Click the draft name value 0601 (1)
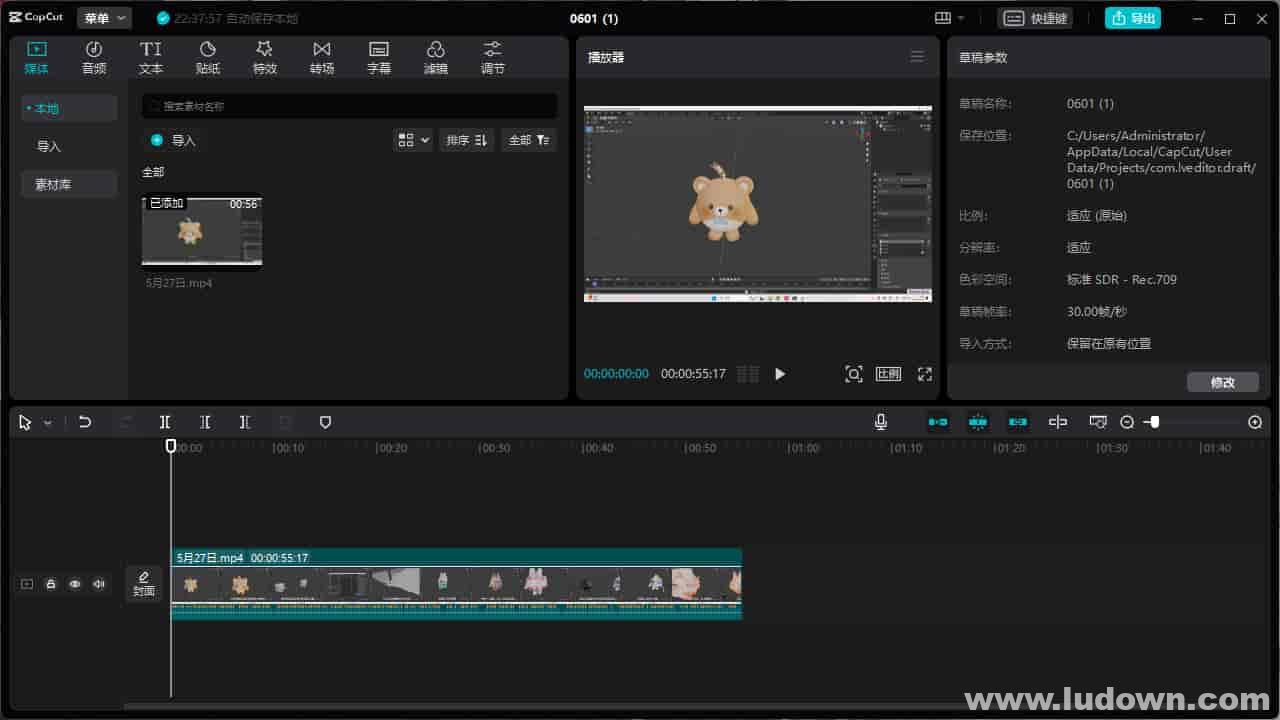The image size is (1280, 720). 1090,104
